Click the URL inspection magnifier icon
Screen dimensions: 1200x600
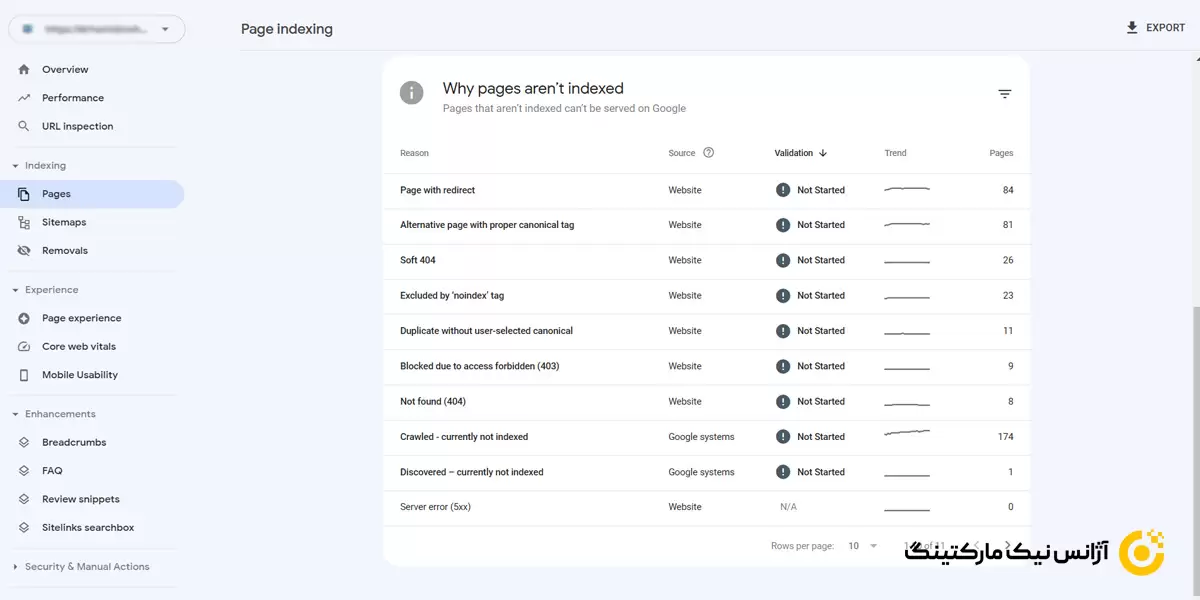[24, 127]
